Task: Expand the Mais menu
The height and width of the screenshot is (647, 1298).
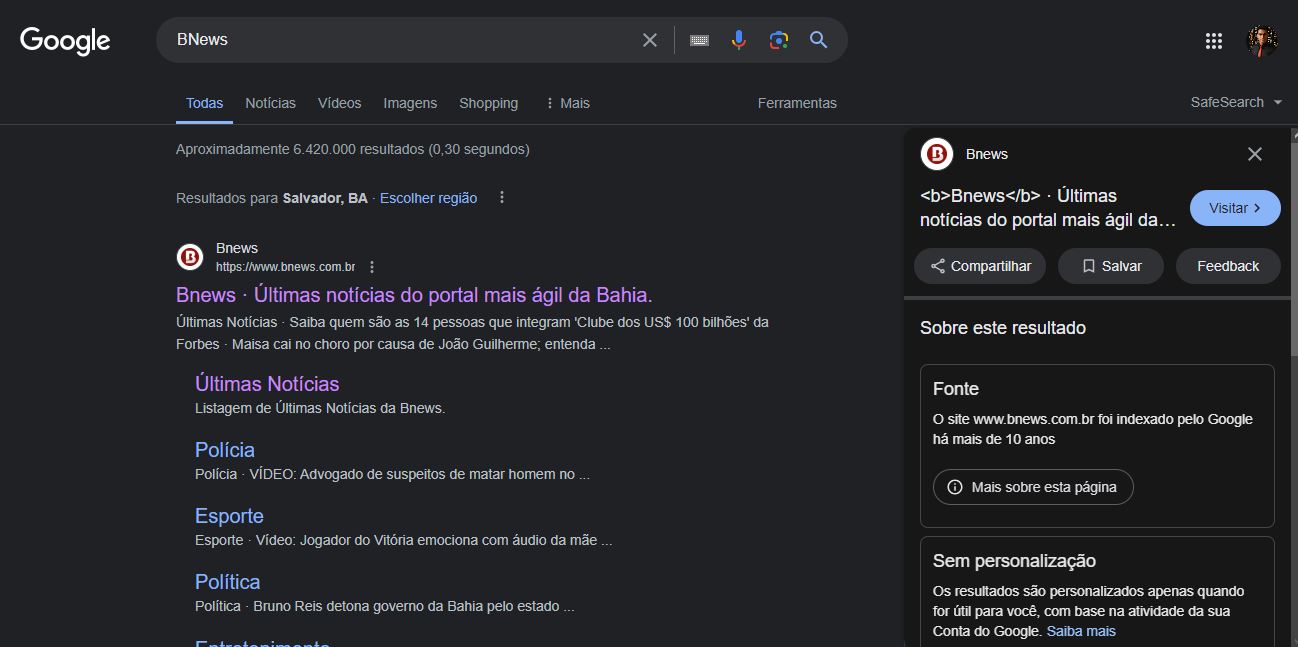Action: [x=567, y=103]
